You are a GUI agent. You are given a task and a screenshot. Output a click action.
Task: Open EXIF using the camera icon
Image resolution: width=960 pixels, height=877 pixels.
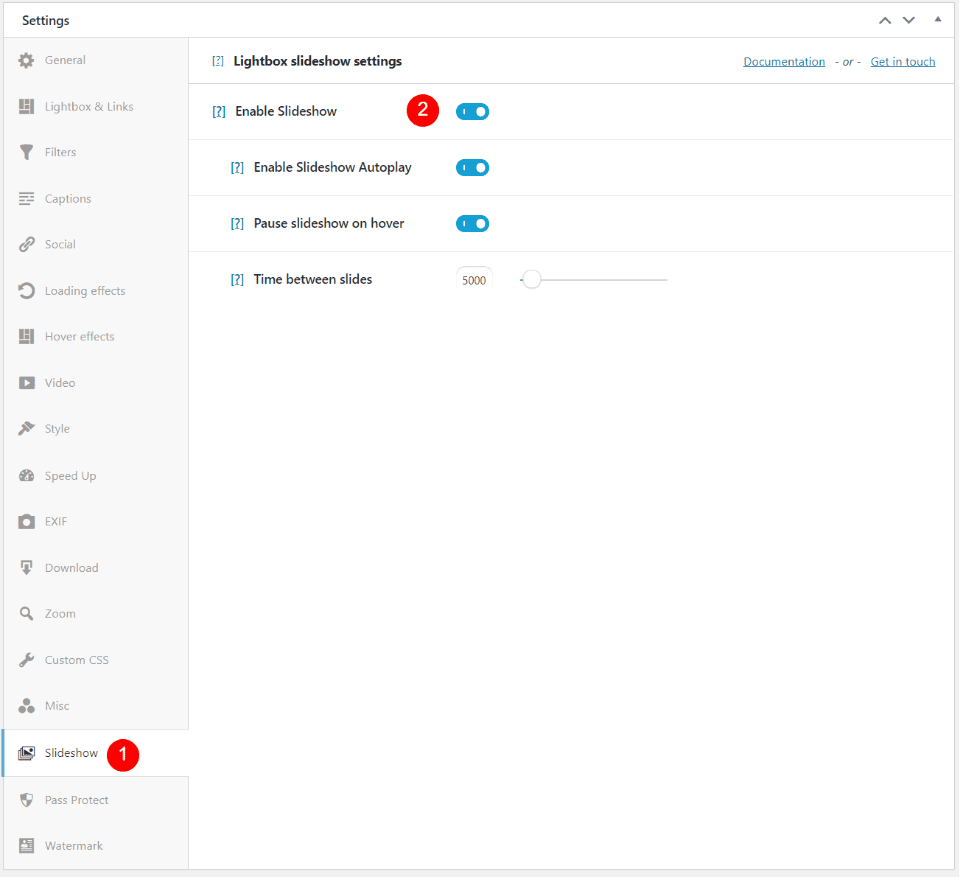[26, 522]
